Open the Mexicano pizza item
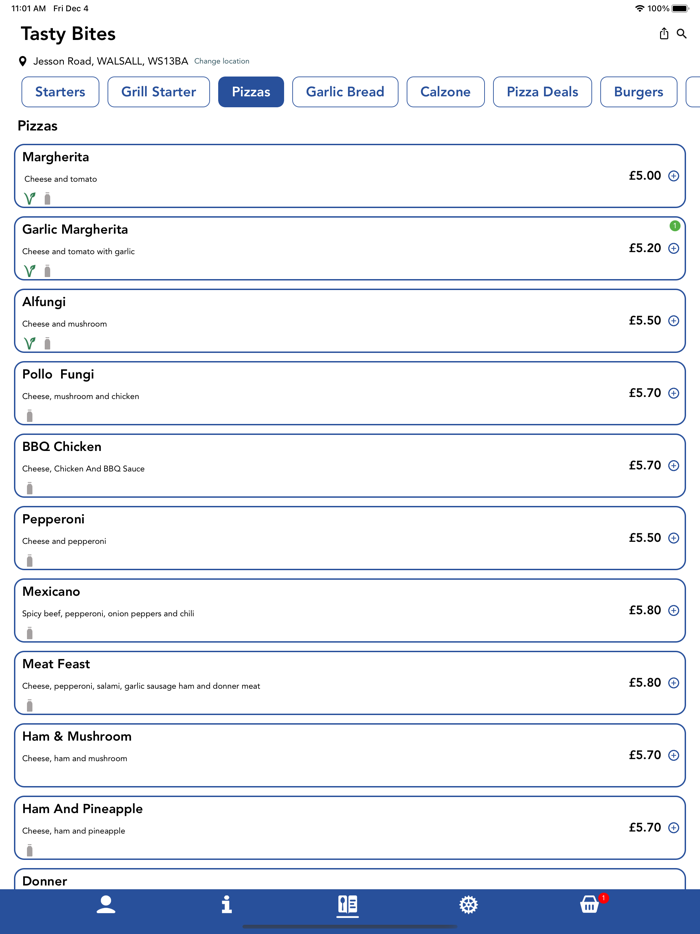 pyautogui.click(x=300, y=610)
